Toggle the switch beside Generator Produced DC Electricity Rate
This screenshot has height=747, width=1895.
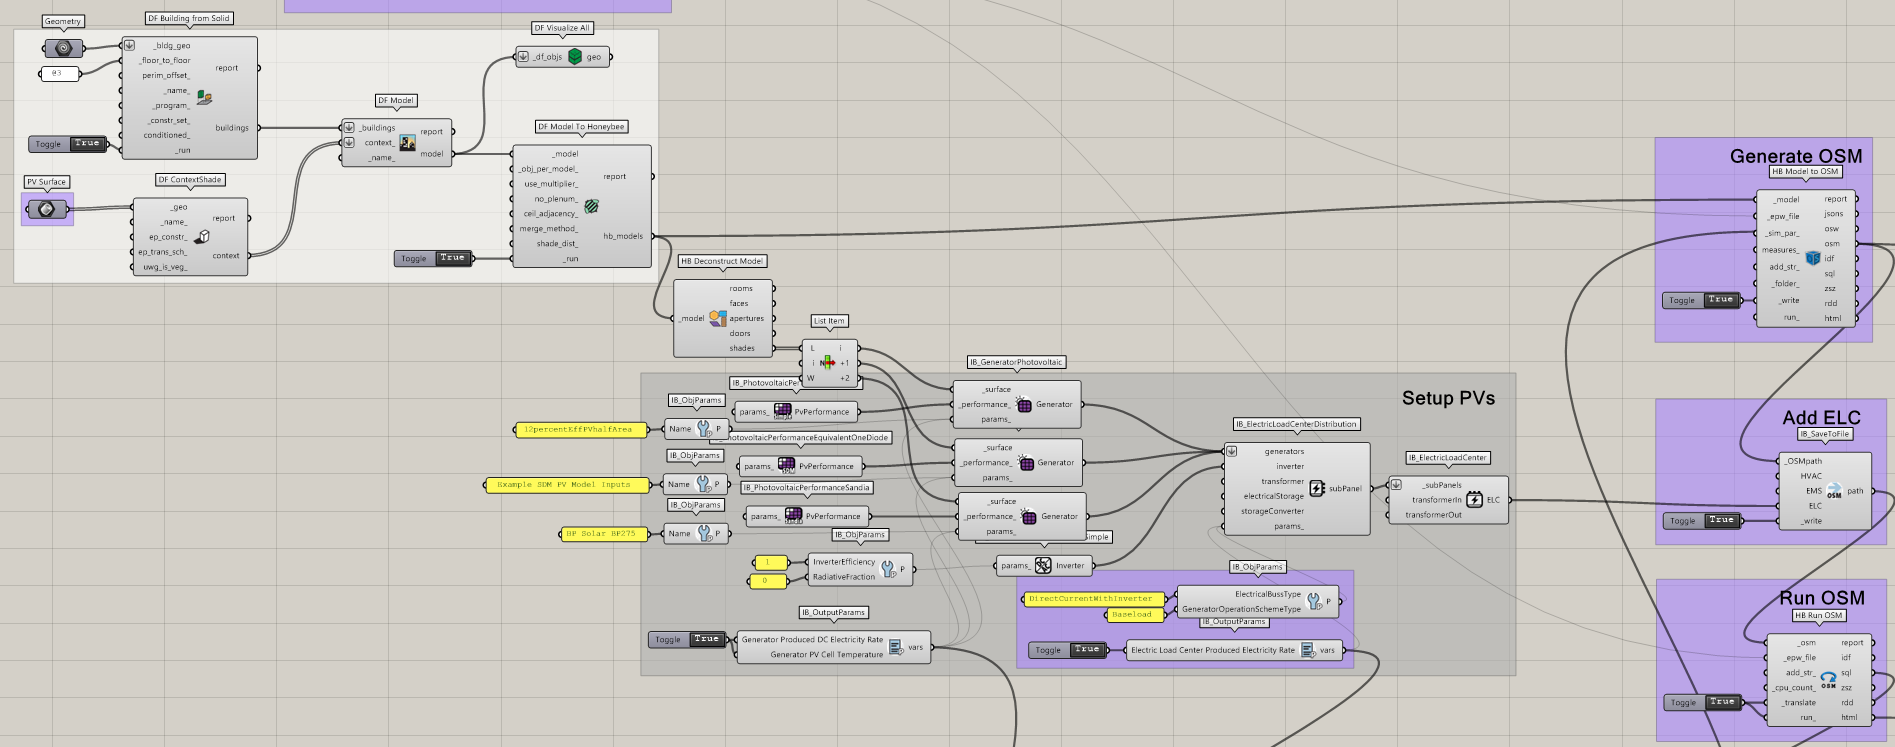click(706, 639)
